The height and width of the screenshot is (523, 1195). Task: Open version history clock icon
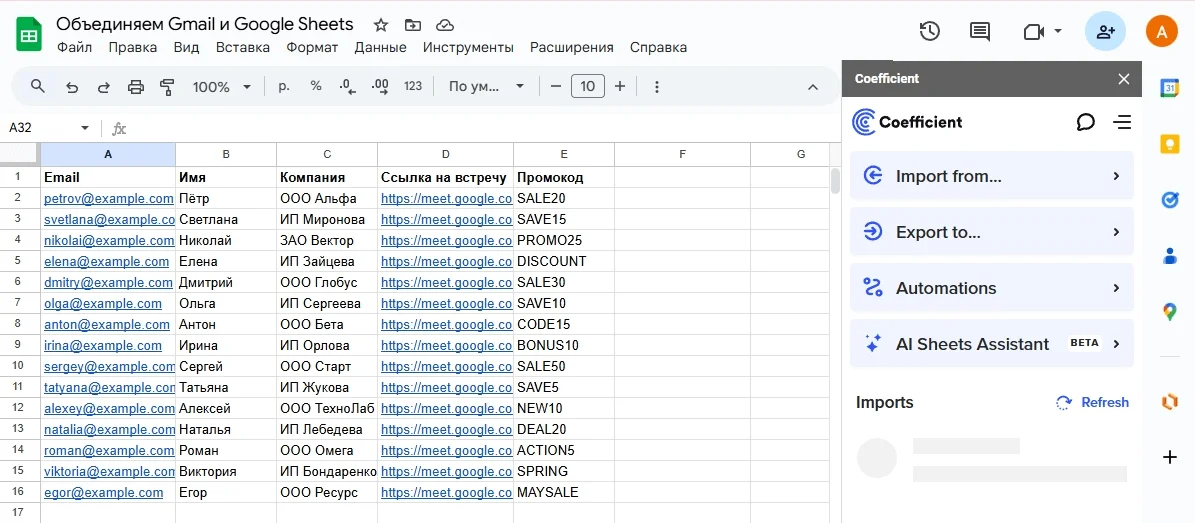pos(929,32)
